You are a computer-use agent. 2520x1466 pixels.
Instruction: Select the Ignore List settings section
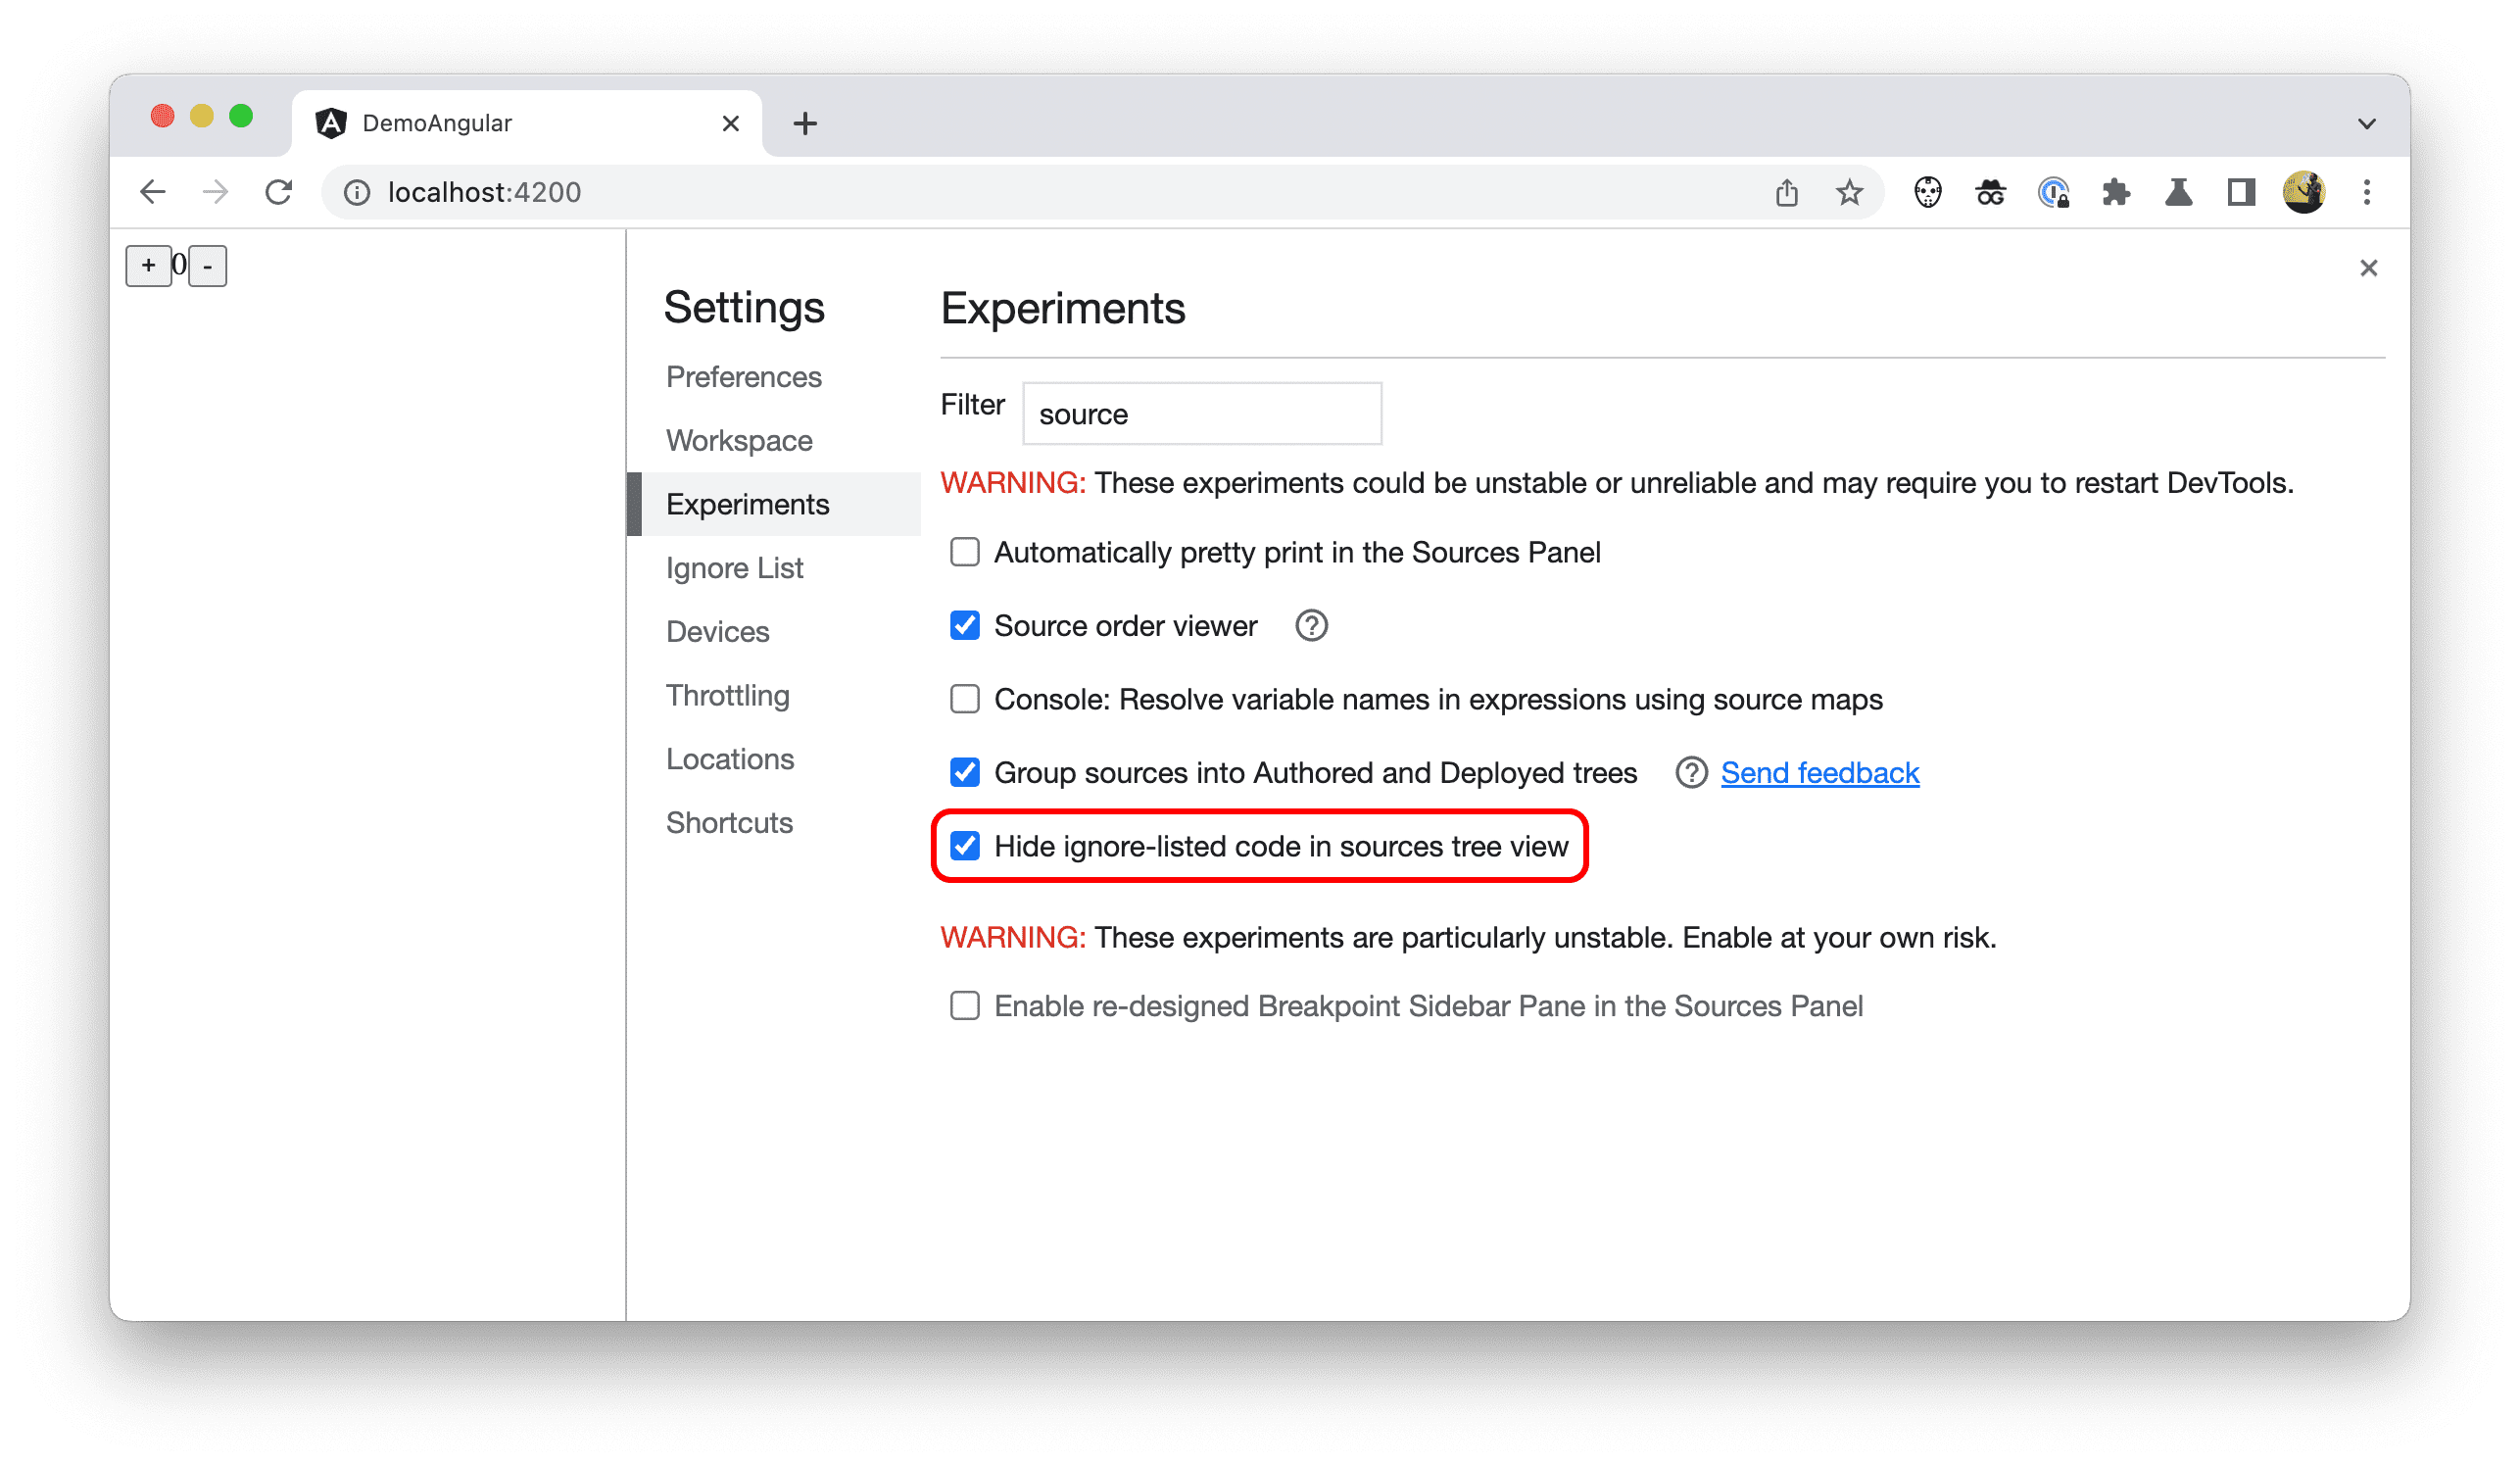click(x=736, y=567)
